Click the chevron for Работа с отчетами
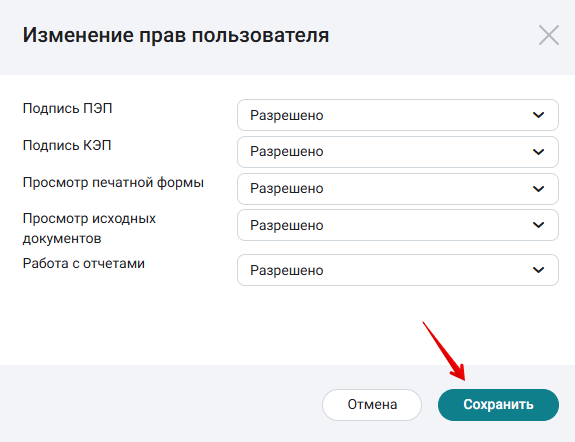Image resolution: width=575 pixels, height=442 pixels. (x=538, y=270)
